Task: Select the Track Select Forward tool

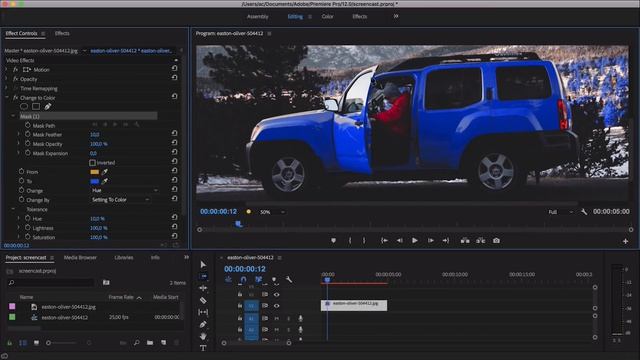Action: [203, 276]
